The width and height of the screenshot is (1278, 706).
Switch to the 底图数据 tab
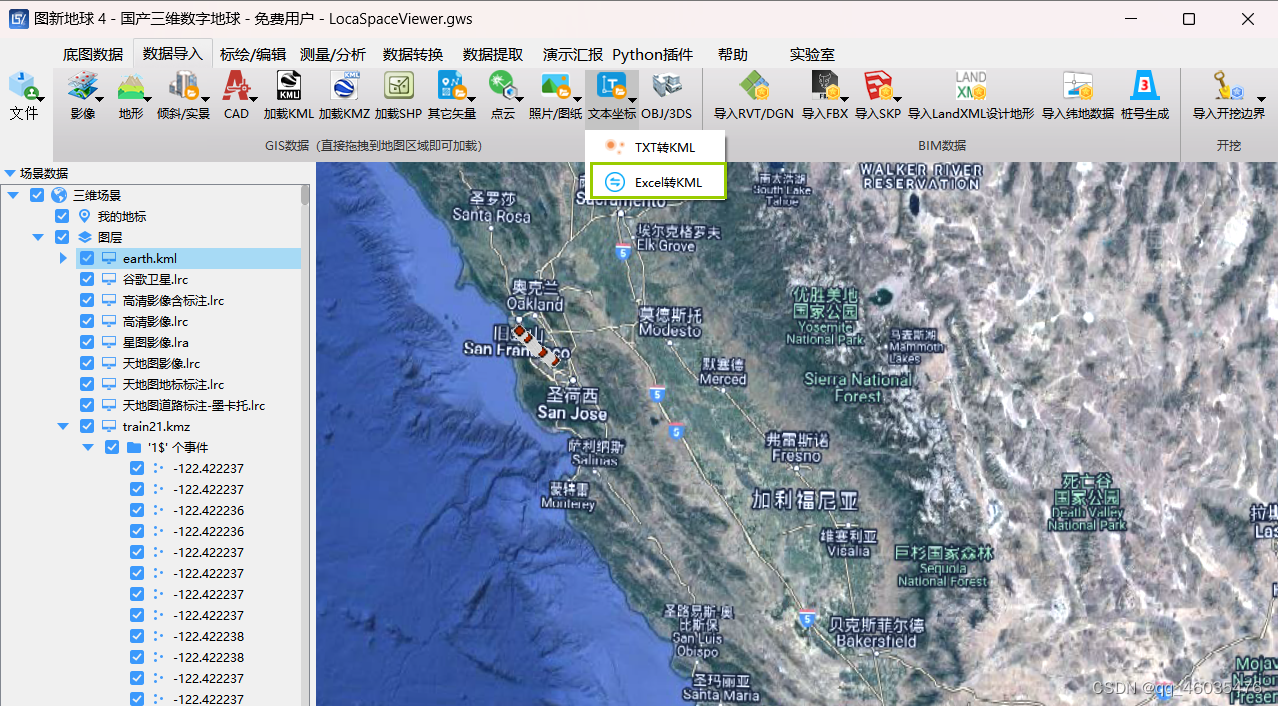93,54
